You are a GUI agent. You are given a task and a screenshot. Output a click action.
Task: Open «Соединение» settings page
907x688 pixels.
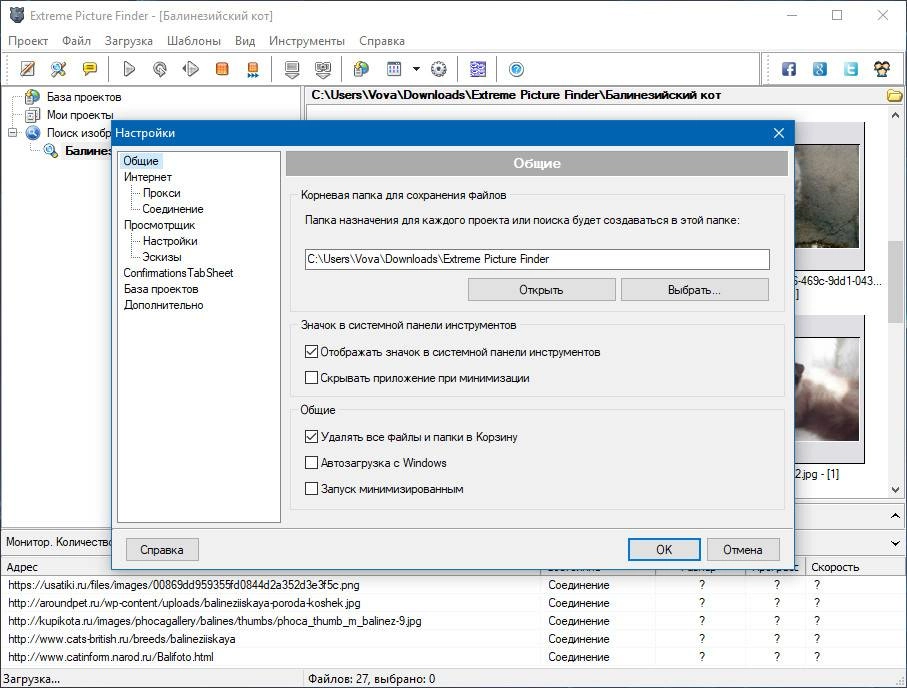point(172,209)
